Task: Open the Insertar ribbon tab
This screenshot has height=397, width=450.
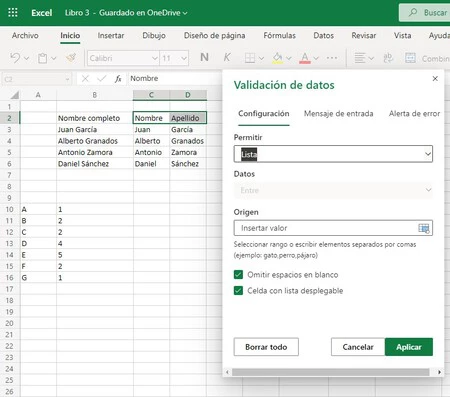Action: pyautogui.click(x=111, y=36)
